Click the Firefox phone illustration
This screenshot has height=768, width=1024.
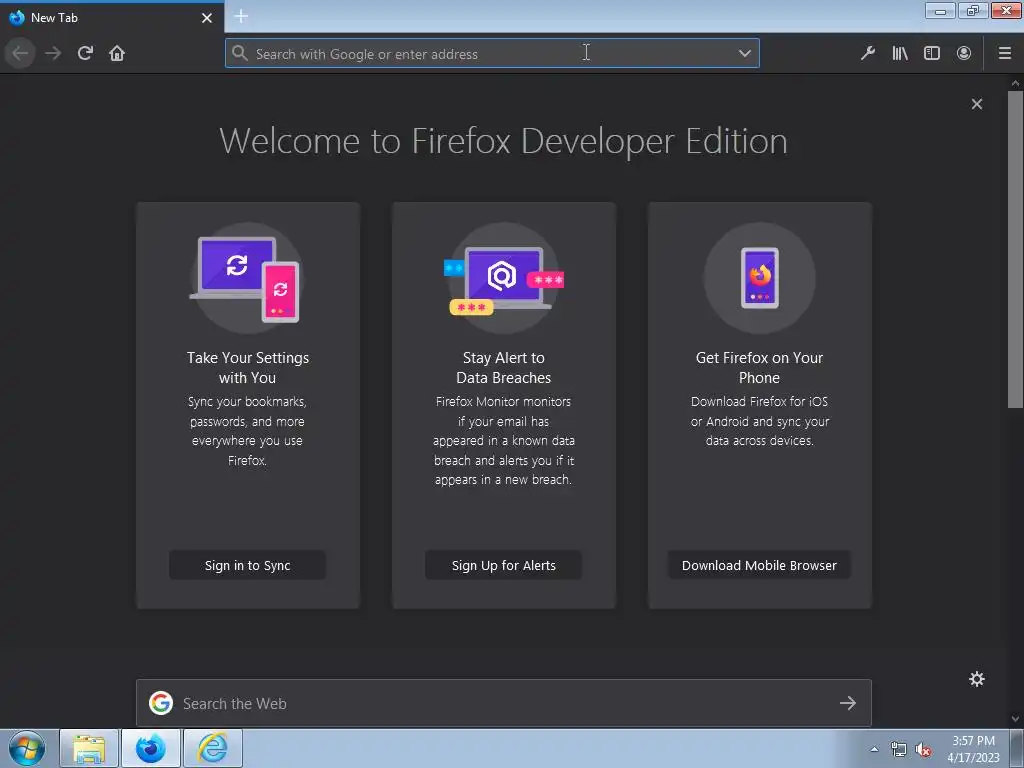(x=760, y=279)
